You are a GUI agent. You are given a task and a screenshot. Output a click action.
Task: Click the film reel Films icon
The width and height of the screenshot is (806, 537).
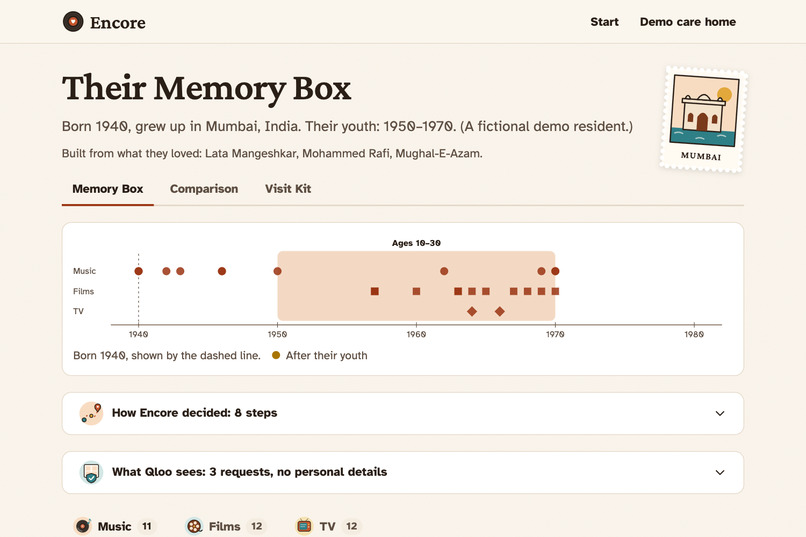pyautogui.click(x=194, y=526)
